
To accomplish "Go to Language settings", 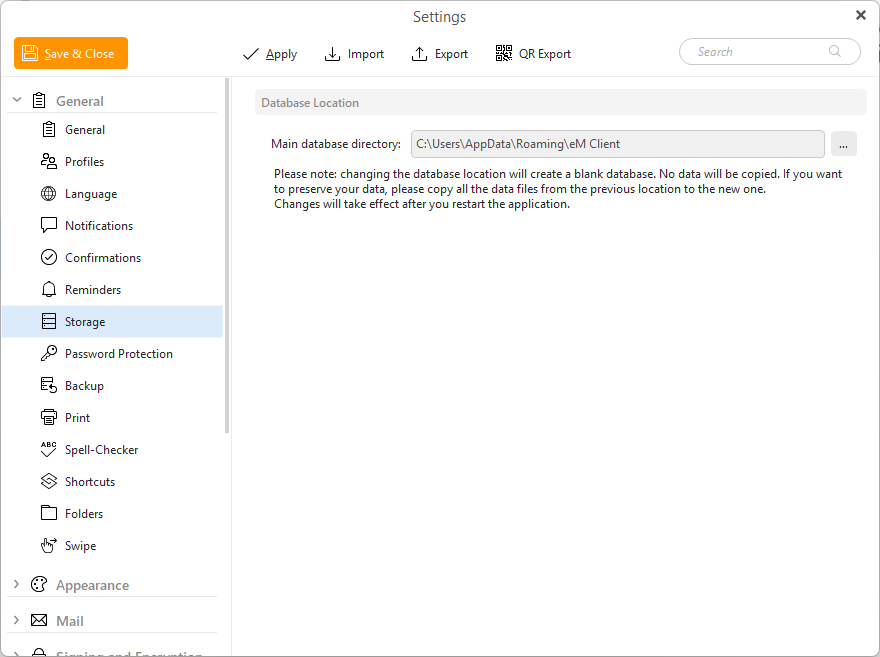I will click(x=112, y=194).
